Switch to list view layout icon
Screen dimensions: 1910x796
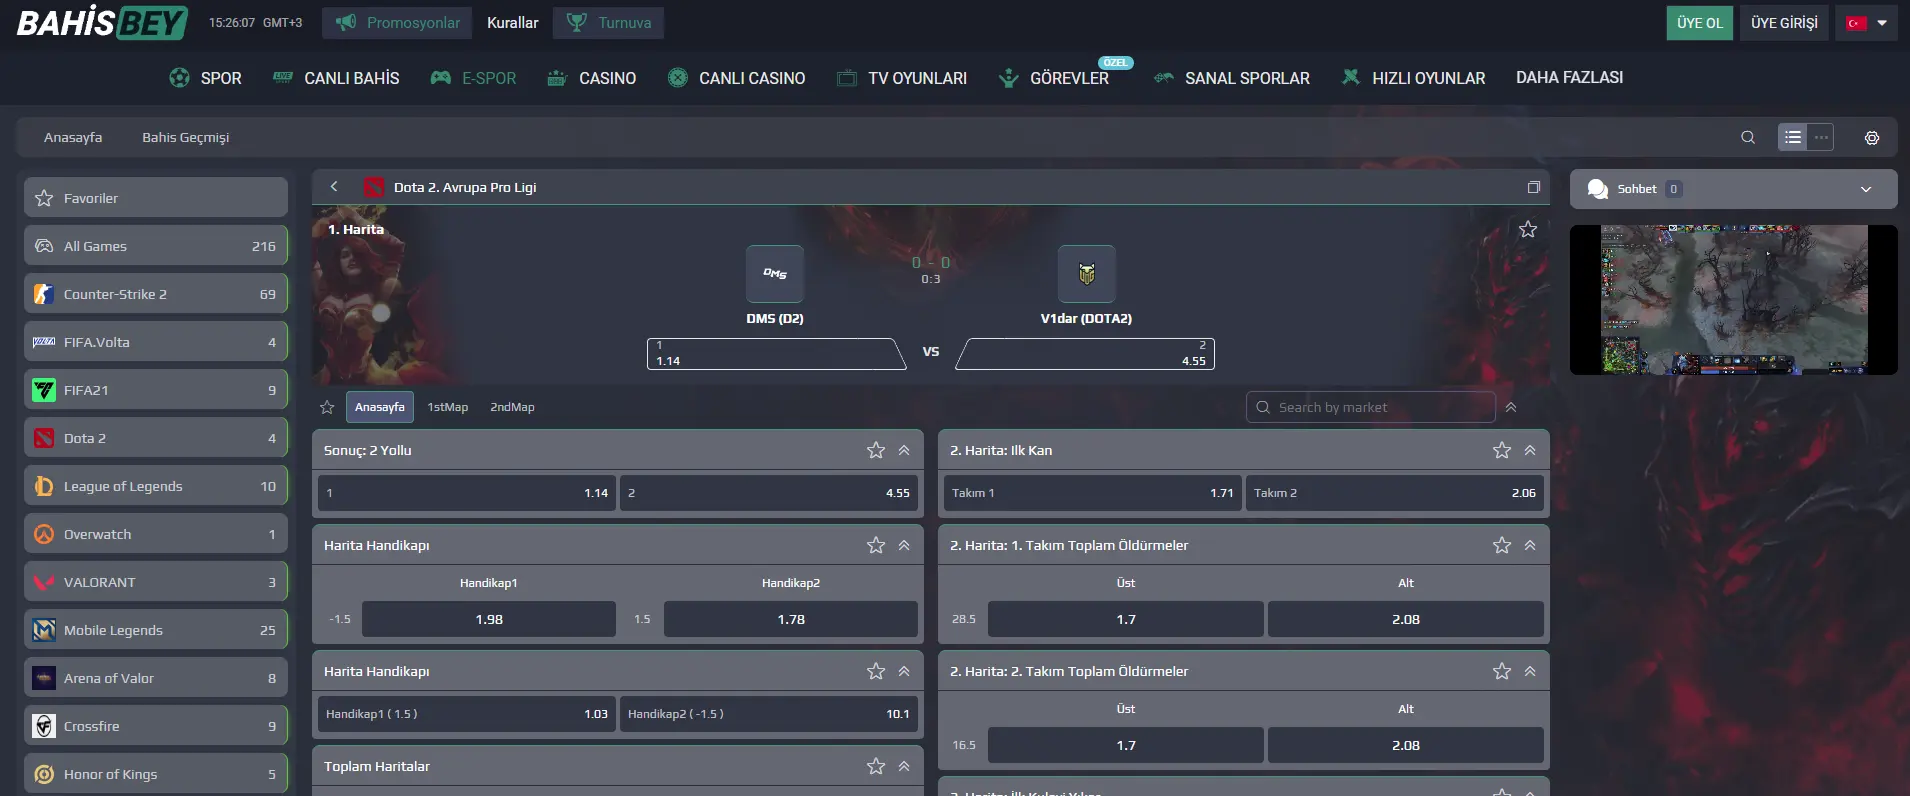(x=1793, y=137)
